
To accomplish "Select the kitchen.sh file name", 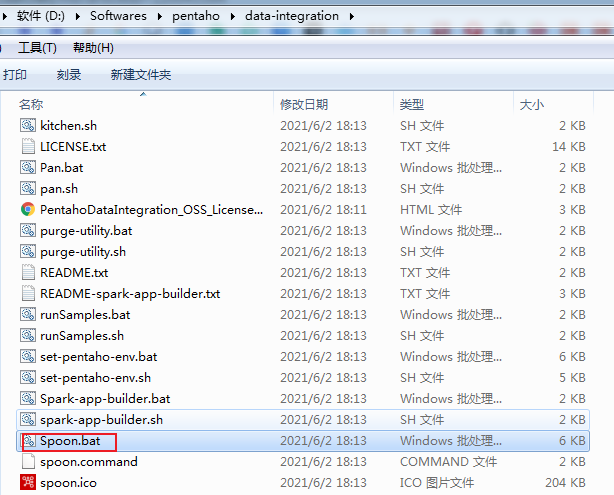I will click(69, 126).
